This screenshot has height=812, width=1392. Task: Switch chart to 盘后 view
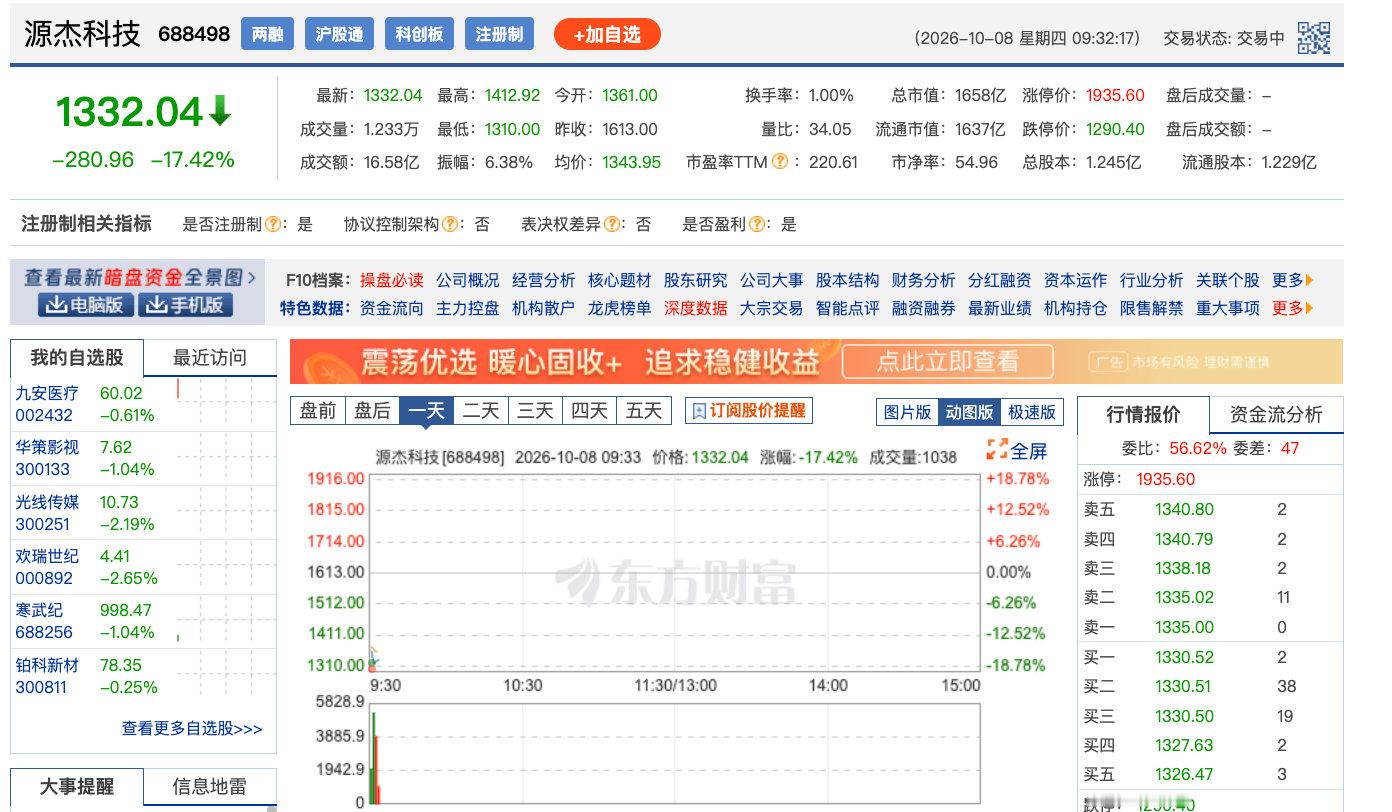(x=372, y=410)
